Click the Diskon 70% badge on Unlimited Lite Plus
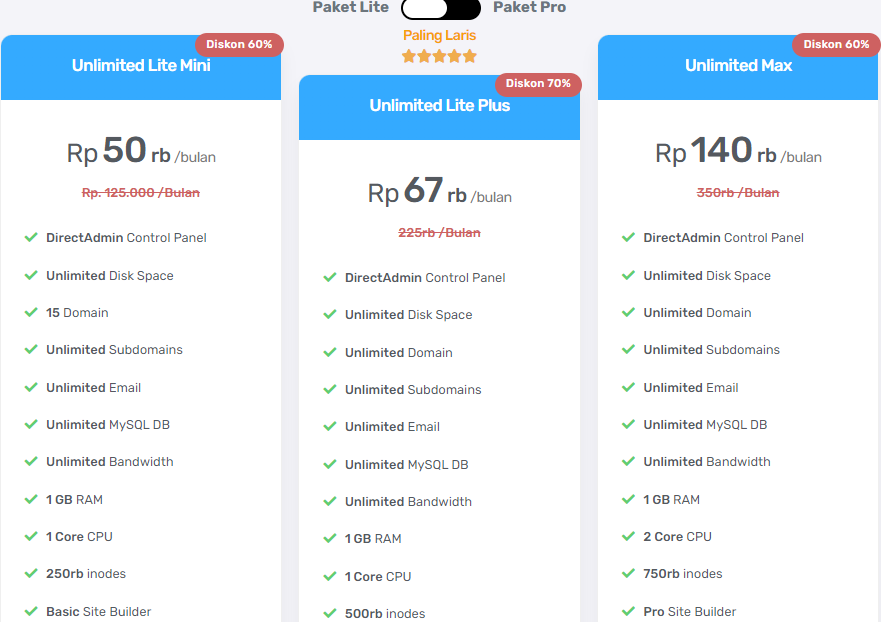 538,84
